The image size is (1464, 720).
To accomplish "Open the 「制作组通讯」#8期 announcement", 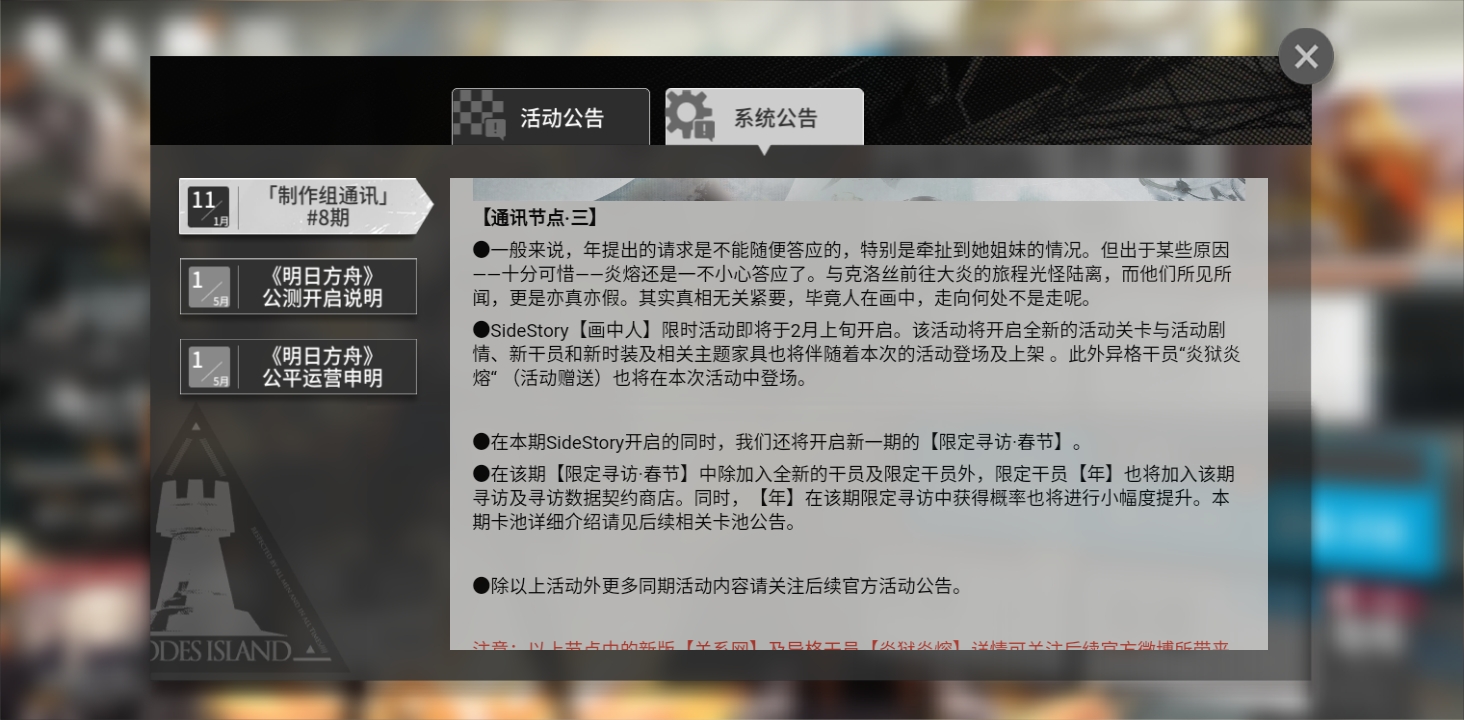I will (x=305, y=207).
